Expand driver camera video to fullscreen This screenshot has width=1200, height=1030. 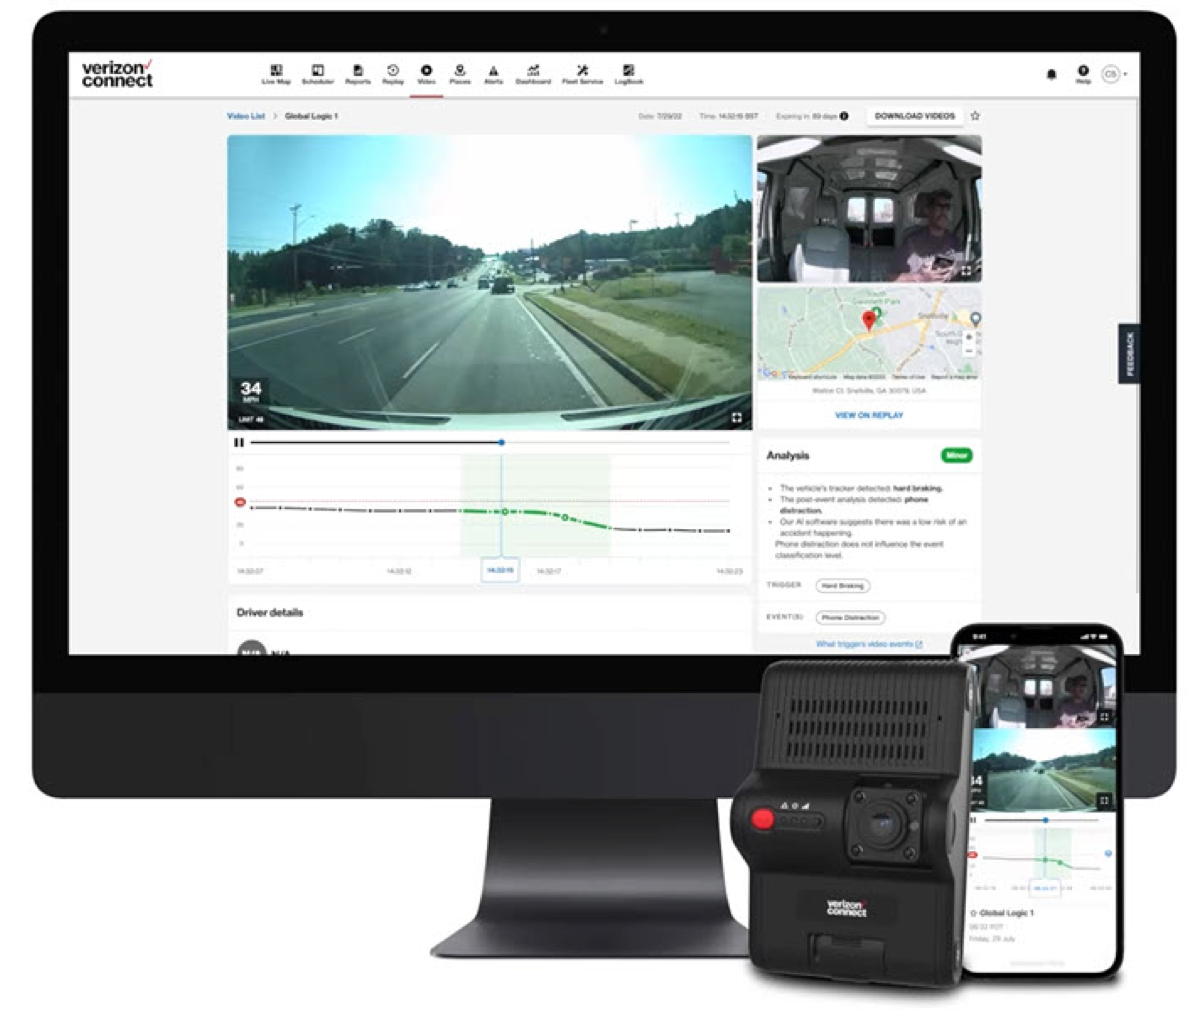(x=967, y=270)
